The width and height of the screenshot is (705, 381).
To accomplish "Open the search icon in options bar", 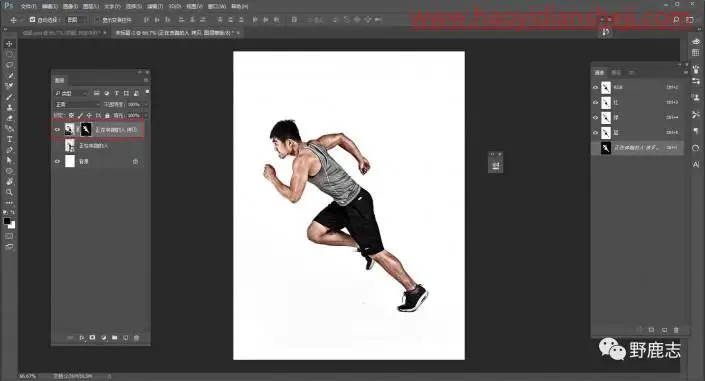I will 676,20.
